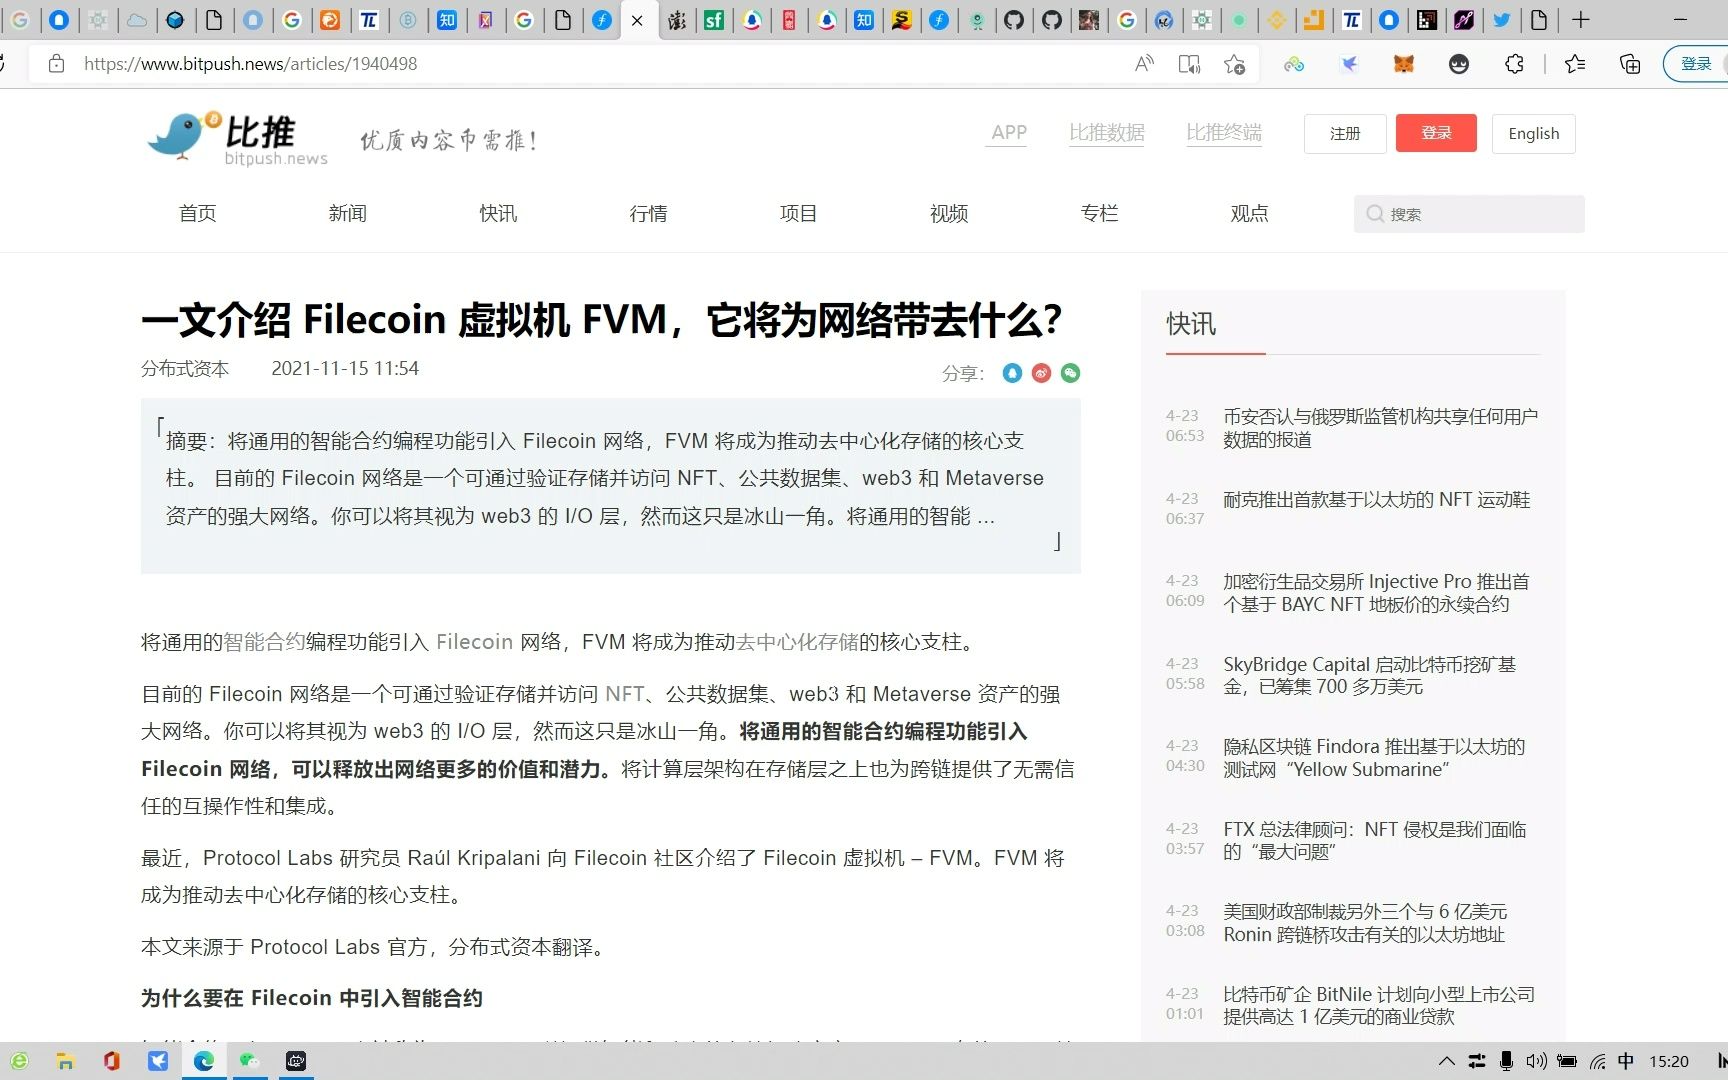Image resolution: width=1728 pixels, height=1080 pixels.
Task: Open the APP link in header
Action: (1009, 132)
